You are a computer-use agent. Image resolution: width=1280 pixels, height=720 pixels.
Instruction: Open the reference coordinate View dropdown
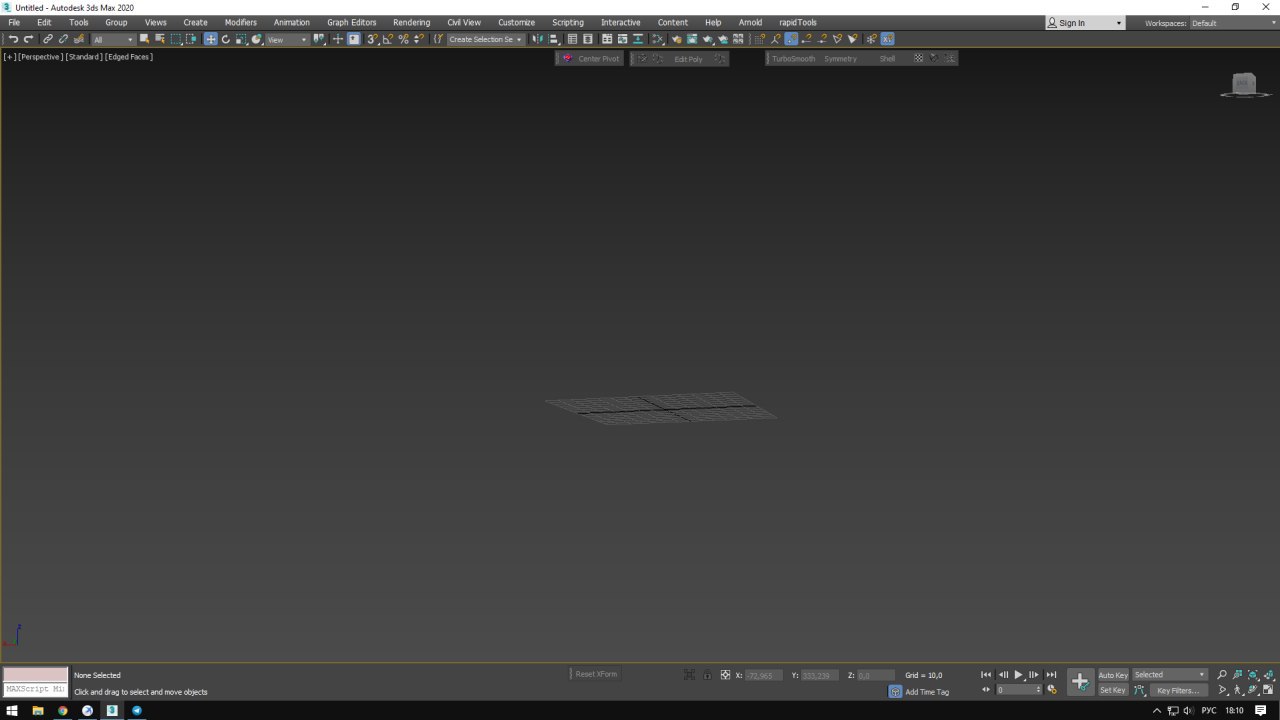(x=287, y=39)
